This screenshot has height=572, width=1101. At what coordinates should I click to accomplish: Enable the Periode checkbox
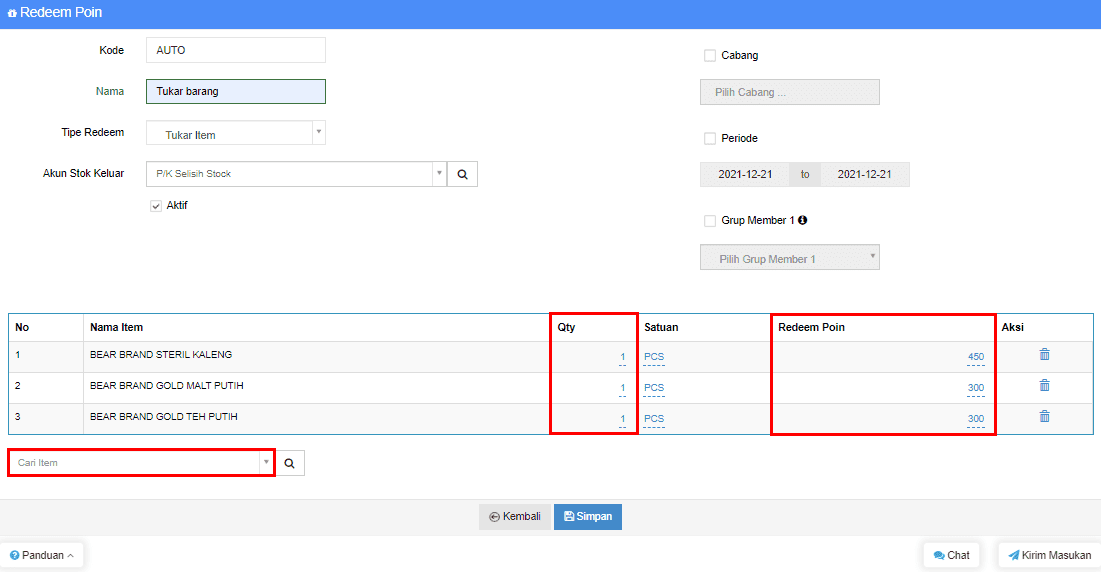tap(710, 138)
